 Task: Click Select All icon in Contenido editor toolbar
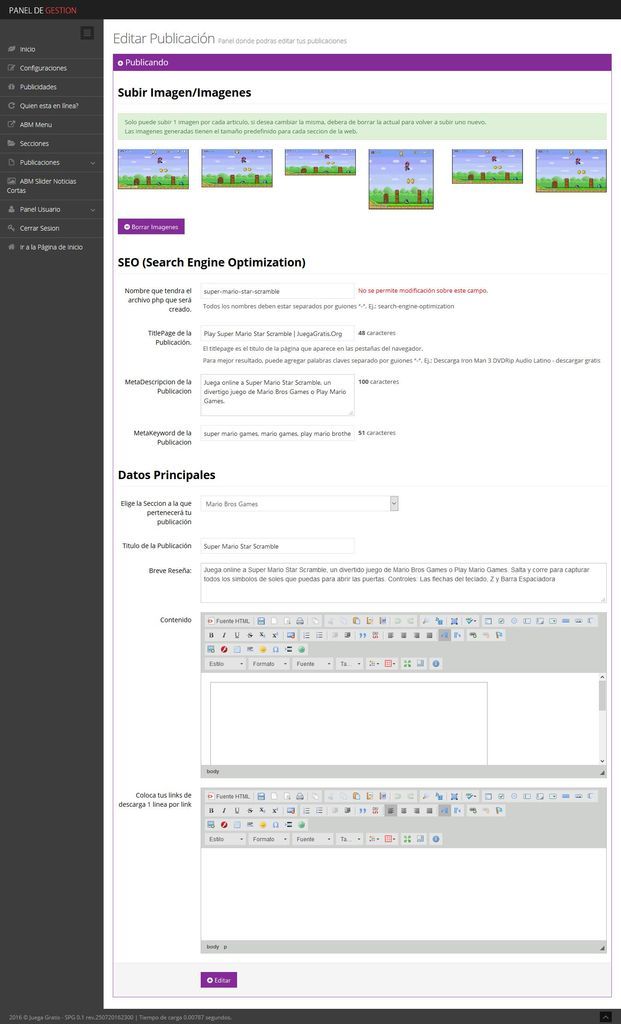(x=454, y=621)
